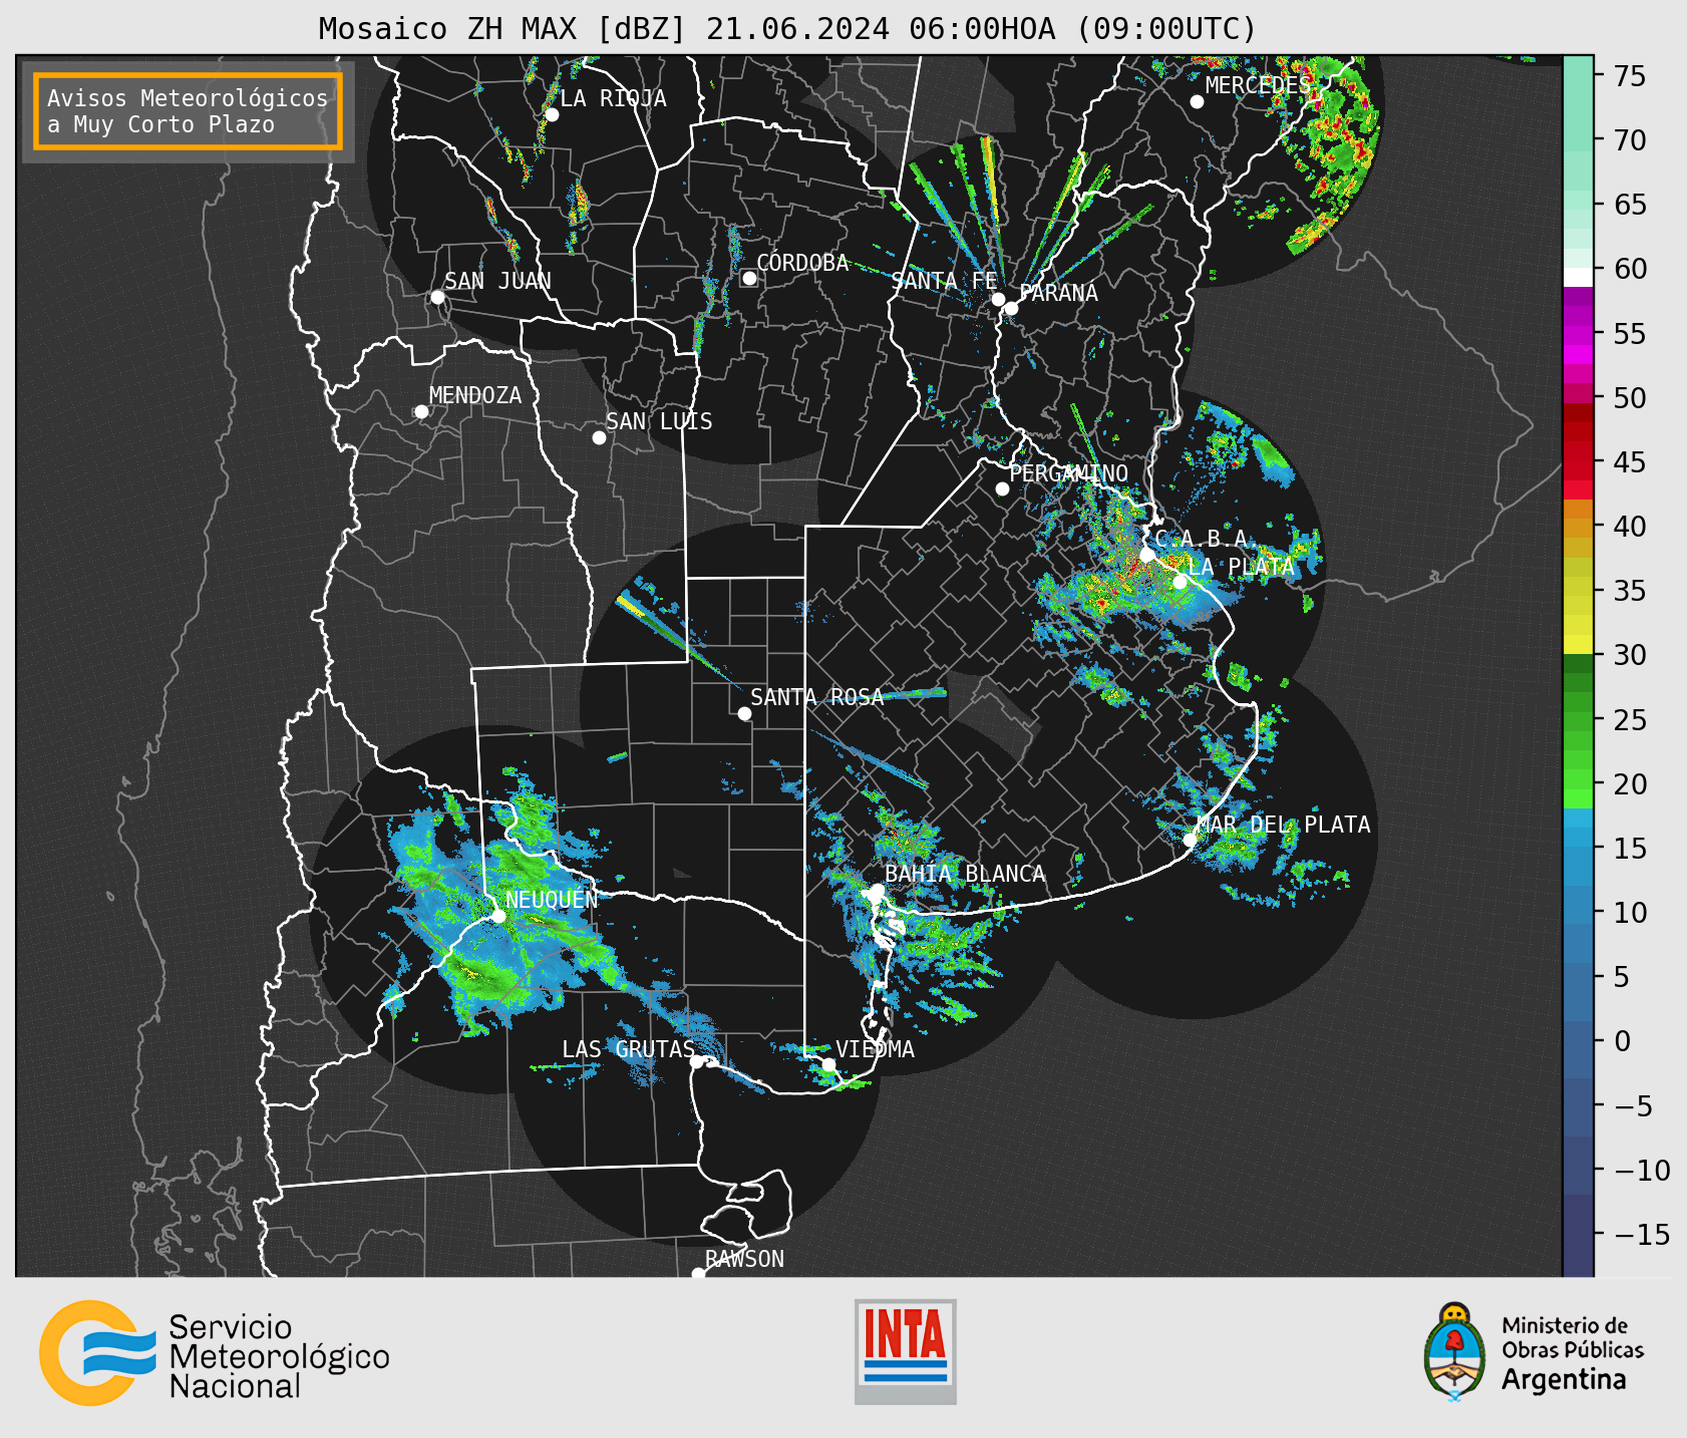Click the RAWSON city marker
The height and width of the screenshot is (1438, 1687).
698,1274
